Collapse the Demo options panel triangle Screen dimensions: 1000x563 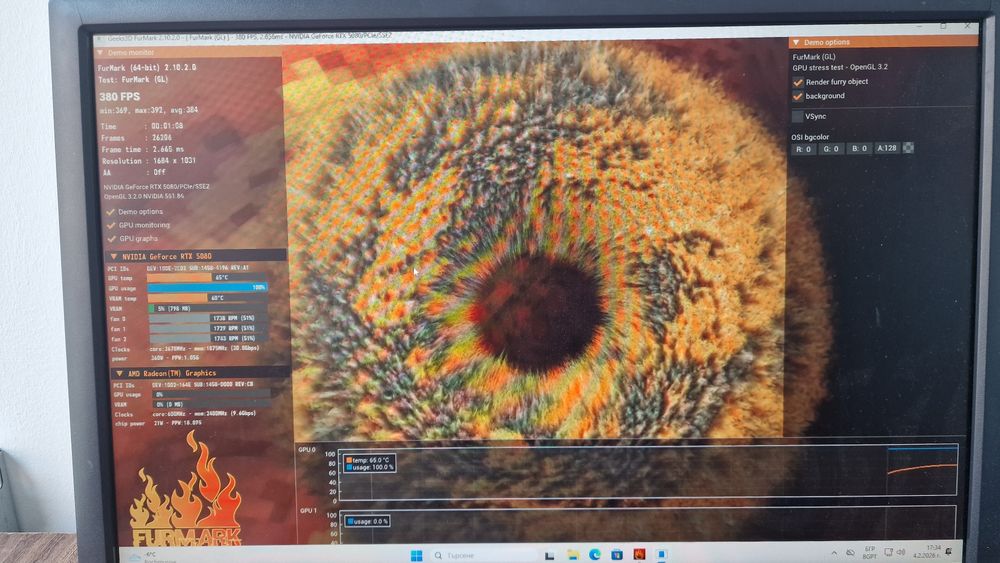796,42
